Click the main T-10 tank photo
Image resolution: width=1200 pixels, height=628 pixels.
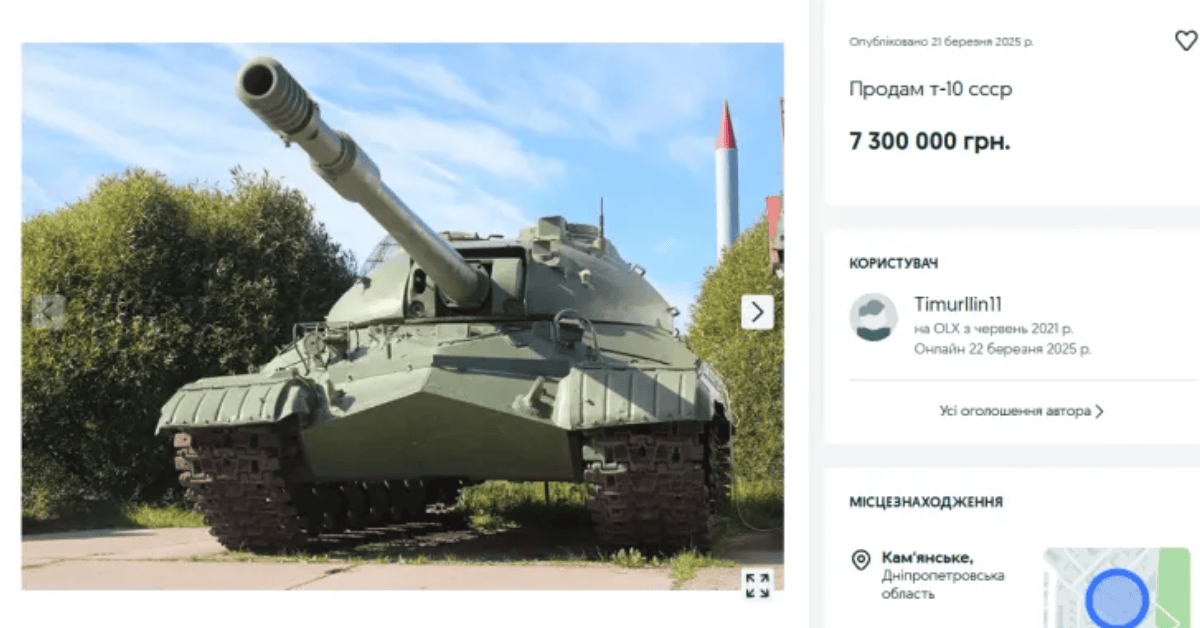coord(402,316)
